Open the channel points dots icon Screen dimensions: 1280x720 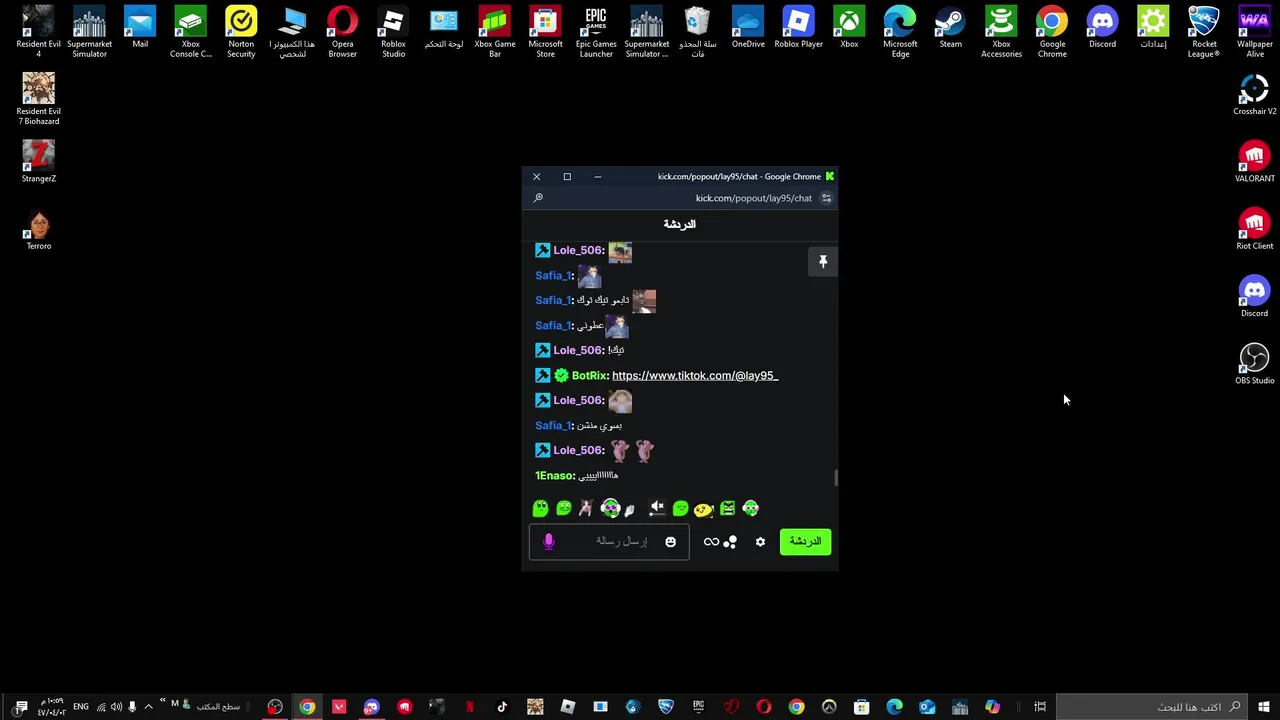(x=730, y=542)
